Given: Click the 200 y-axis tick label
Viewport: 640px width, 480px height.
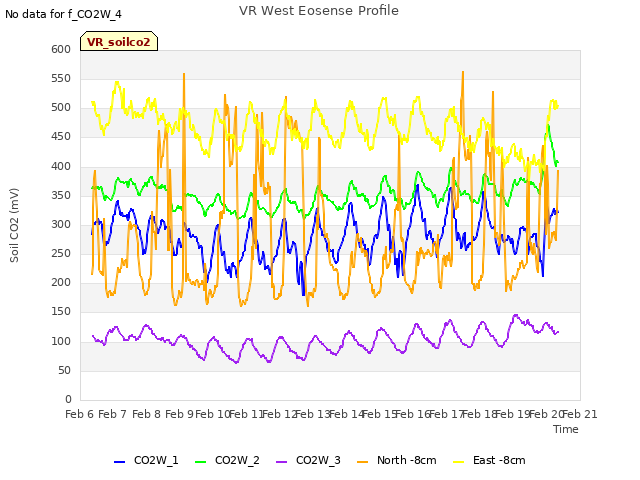Looking at the screenshot, I should coord(61,283).
